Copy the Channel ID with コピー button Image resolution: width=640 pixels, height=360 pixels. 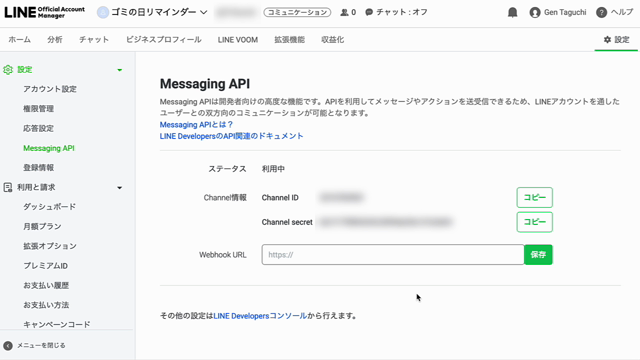click(534, 198)
